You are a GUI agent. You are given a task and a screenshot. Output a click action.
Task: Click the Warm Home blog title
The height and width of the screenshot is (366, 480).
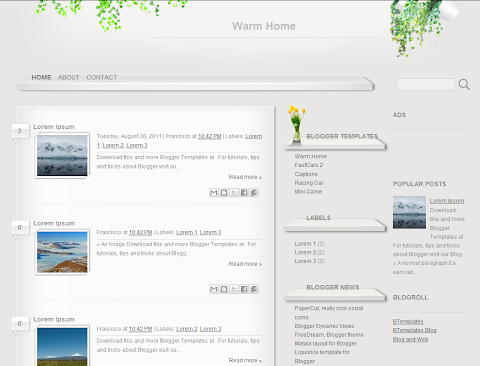click(x=264, y=26)
